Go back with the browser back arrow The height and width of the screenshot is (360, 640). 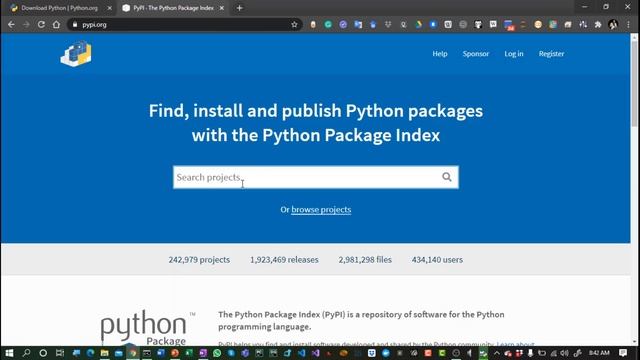(x=11, y=24)
